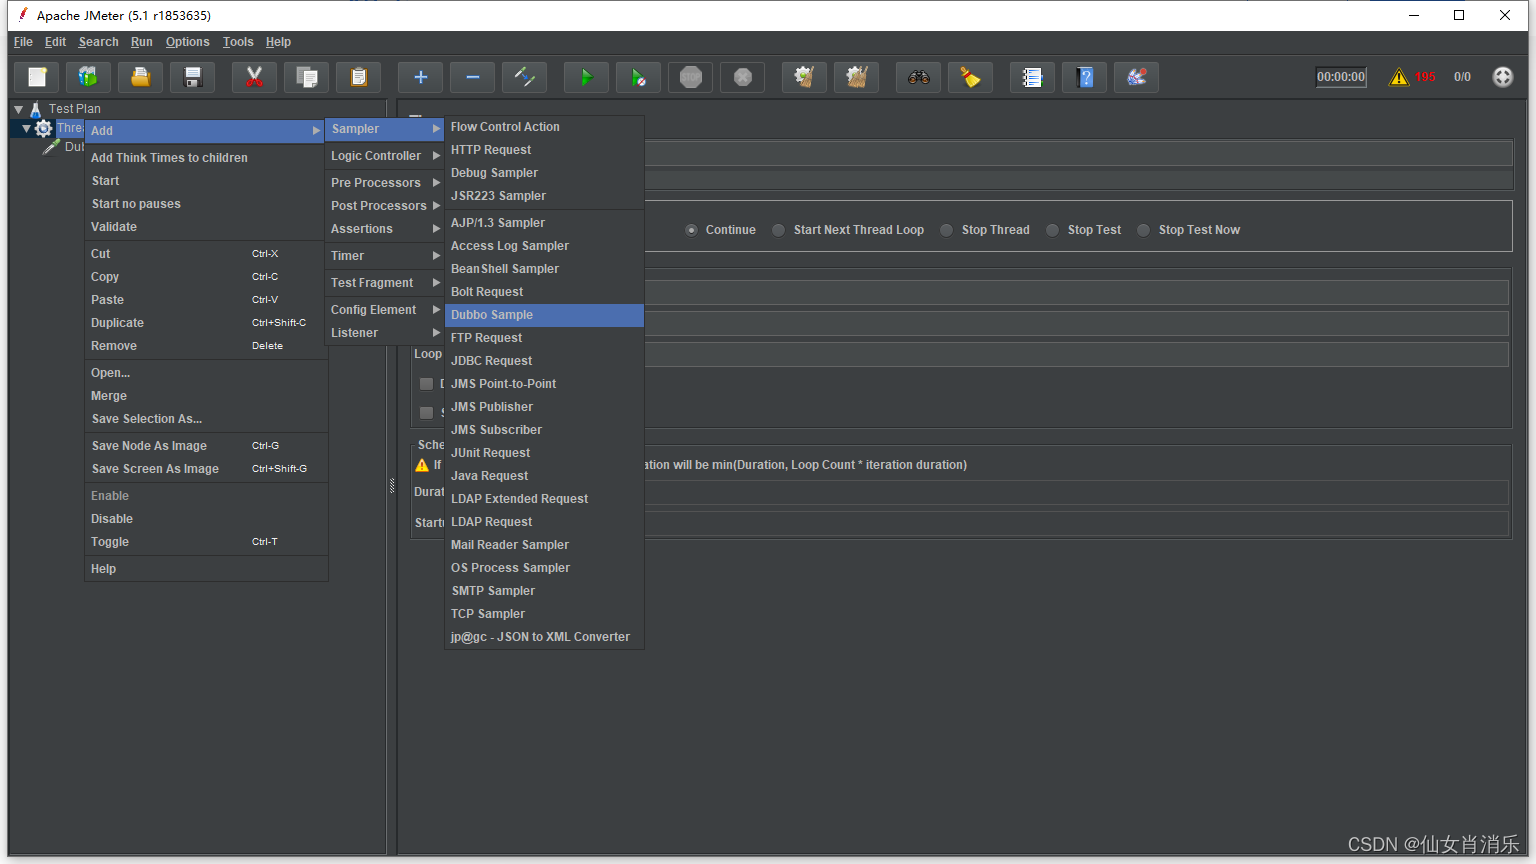
Task: Click Add Think Times to children
Action: 206,158
